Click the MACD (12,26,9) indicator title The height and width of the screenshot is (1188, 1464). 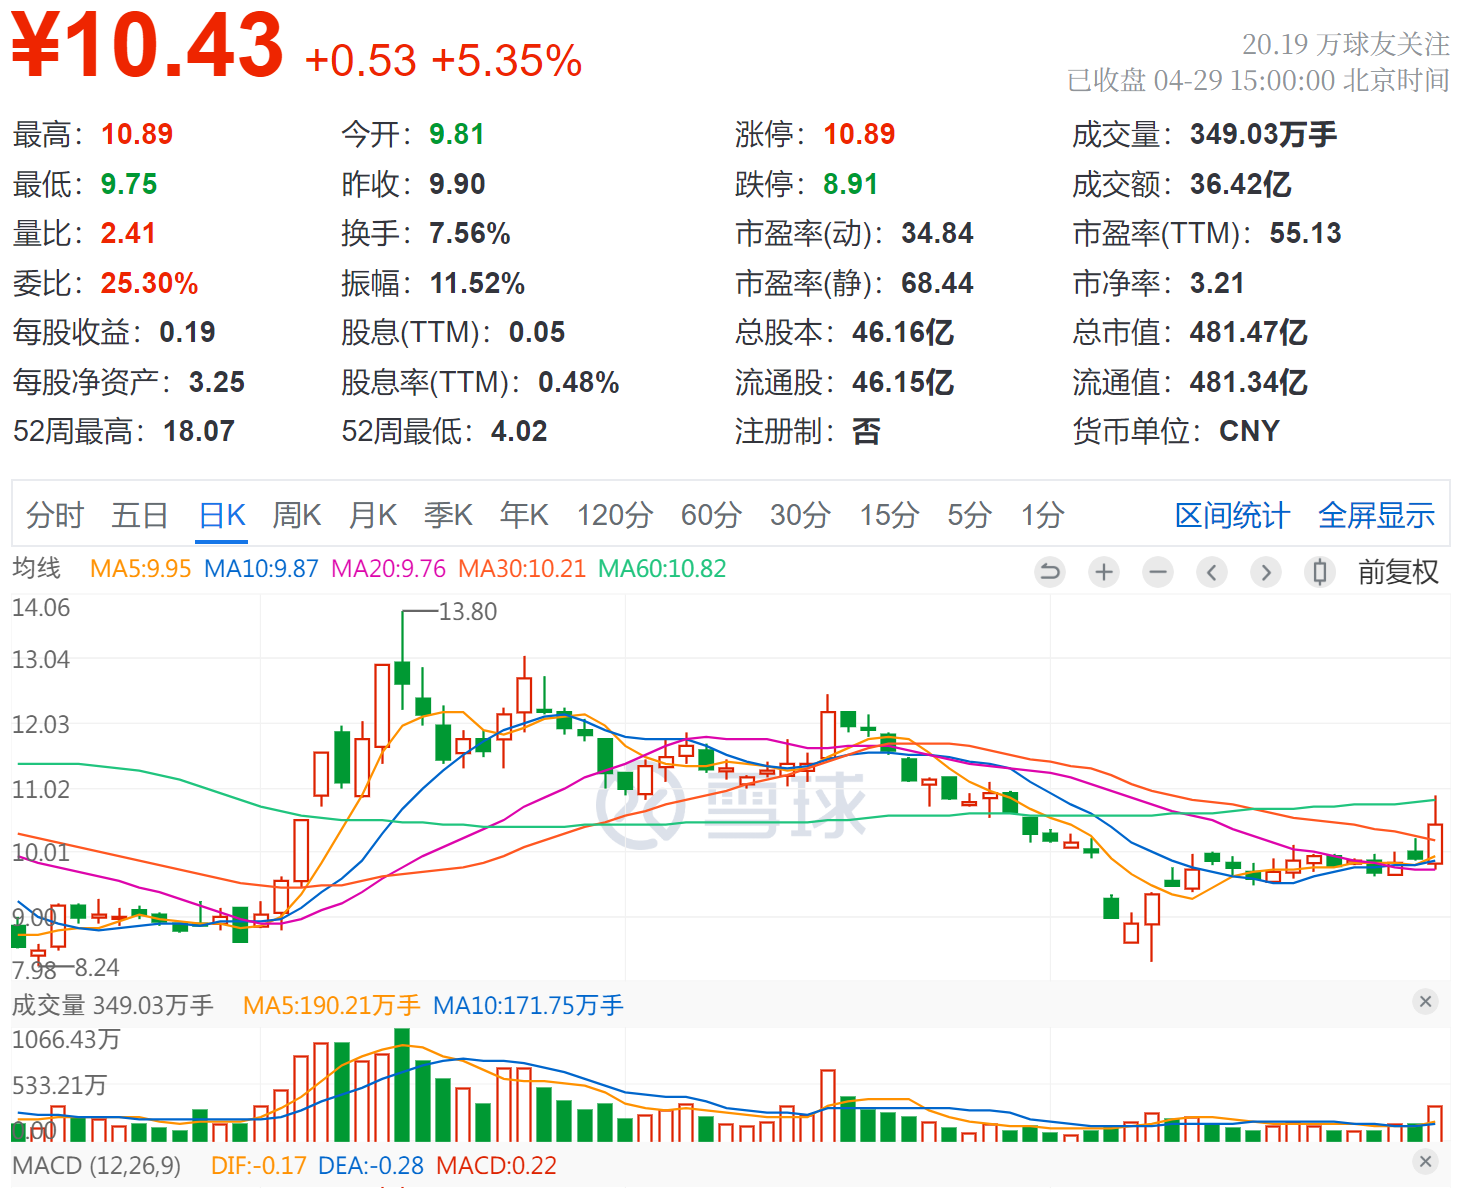pyautogui.click(x=97, y=1165)
